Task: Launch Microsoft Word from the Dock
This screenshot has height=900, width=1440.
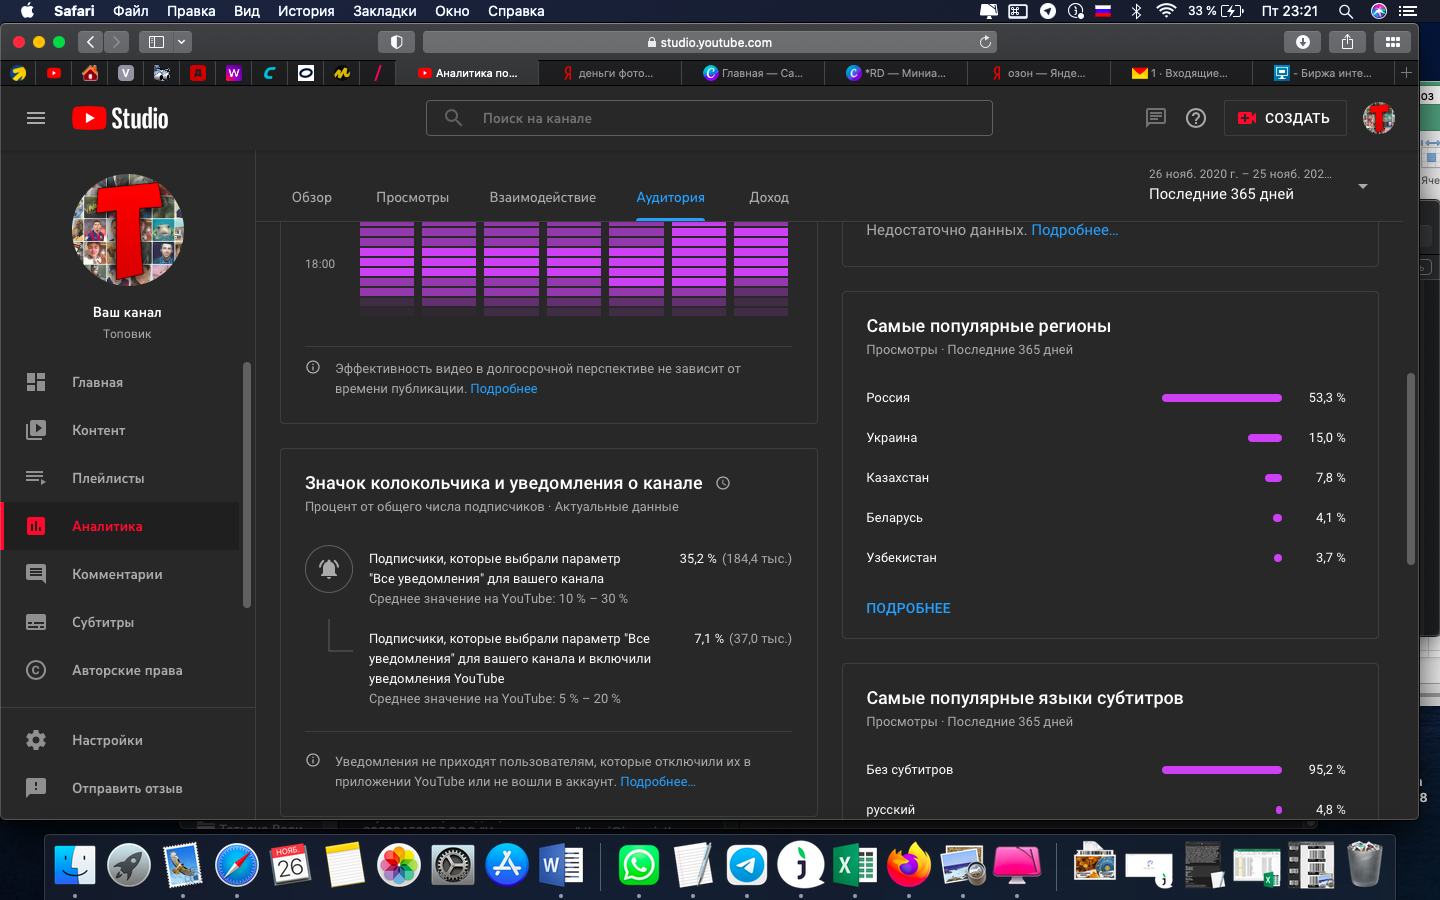Action: pyautogui.click(x=561, y=865)
